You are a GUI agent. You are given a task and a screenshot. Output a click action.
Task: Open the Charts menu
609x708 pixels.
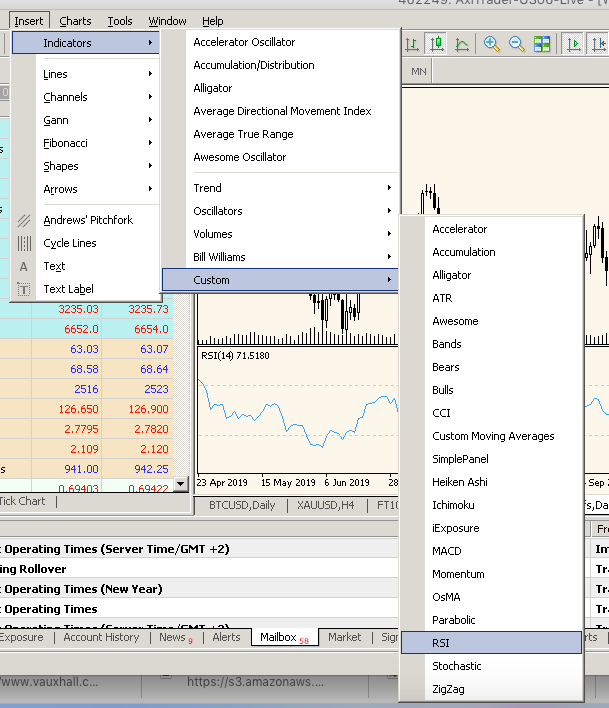[75, 21]
